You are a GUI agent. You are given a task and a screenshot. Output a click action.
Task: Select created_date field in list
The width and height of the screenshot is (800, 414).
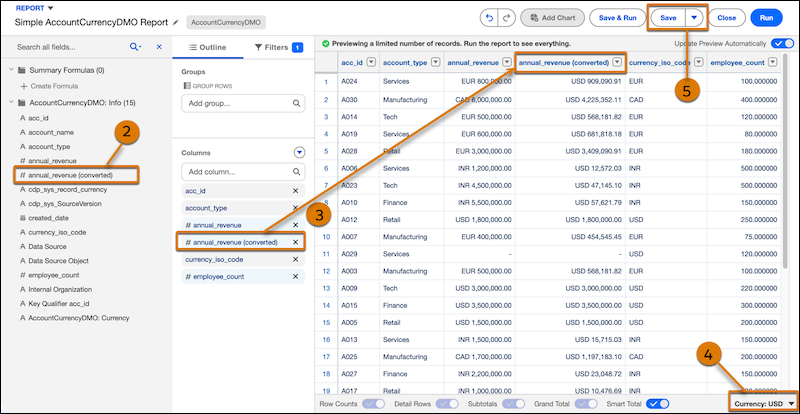(49, 218)
